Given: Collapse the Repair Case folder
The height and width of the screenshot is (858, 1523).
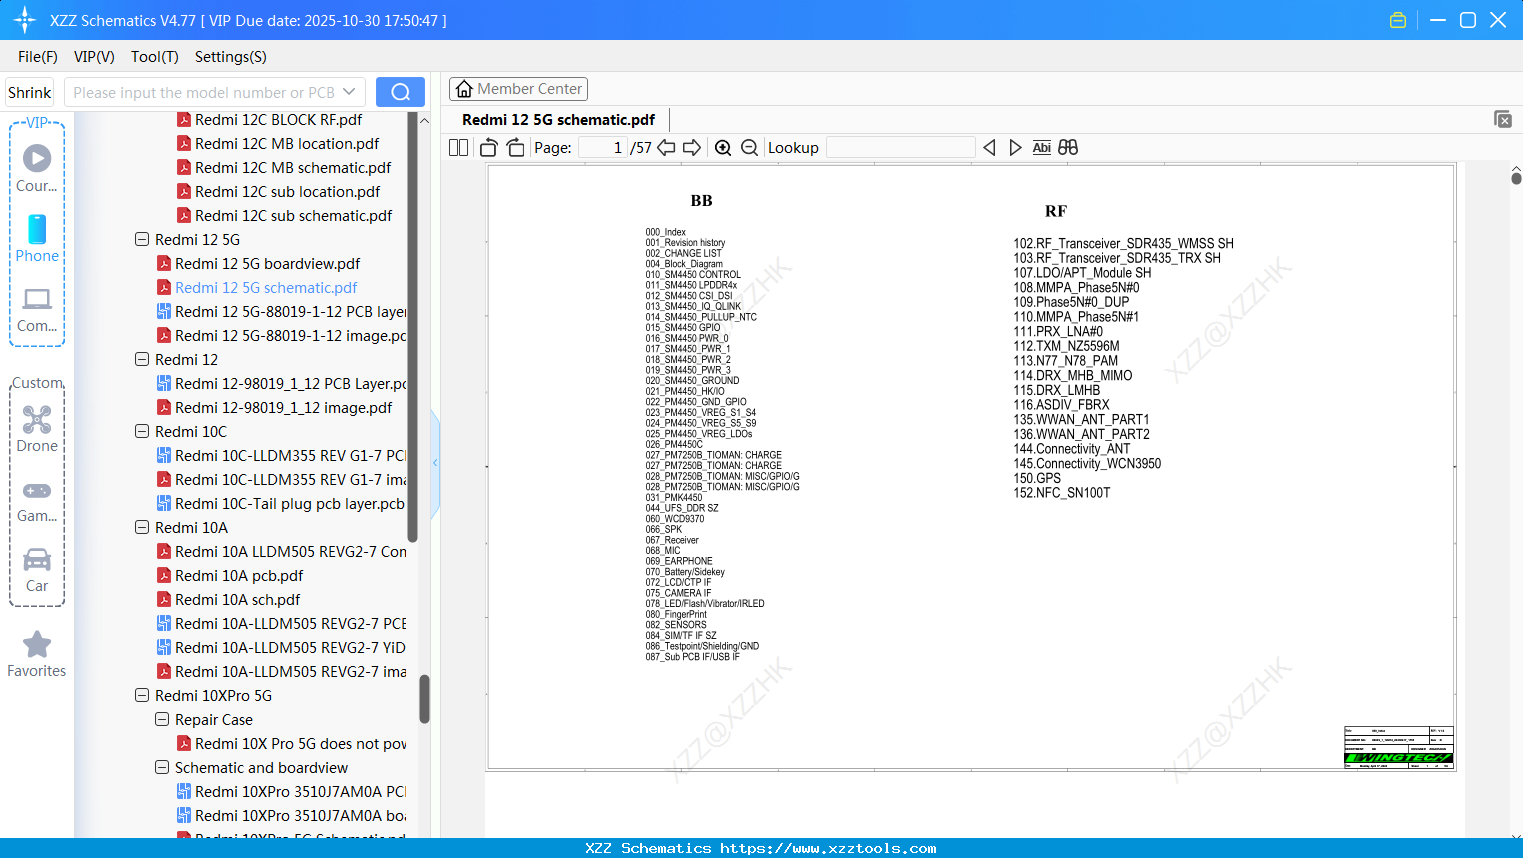Looking at the screenshot, I should pyautogui.click(x=162, y=720).
